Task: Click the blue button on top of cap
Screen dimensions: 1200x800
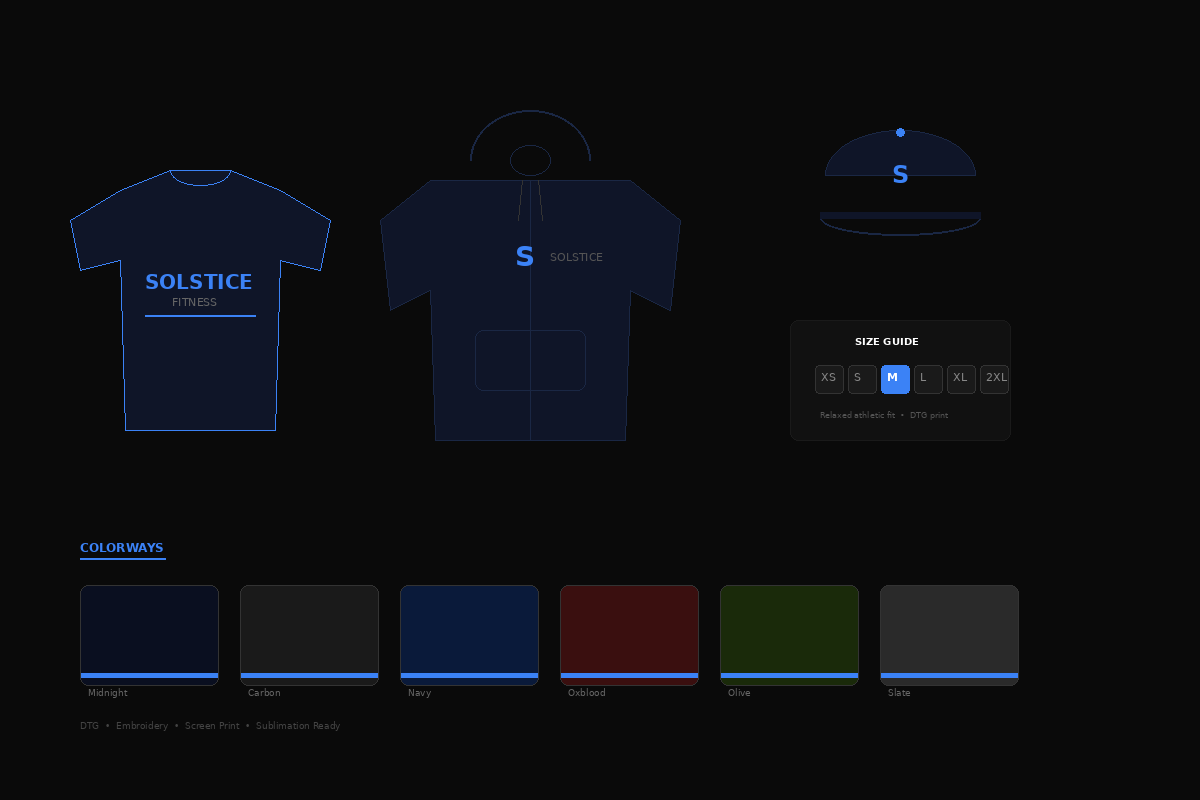Action: (x=900, y=132)
